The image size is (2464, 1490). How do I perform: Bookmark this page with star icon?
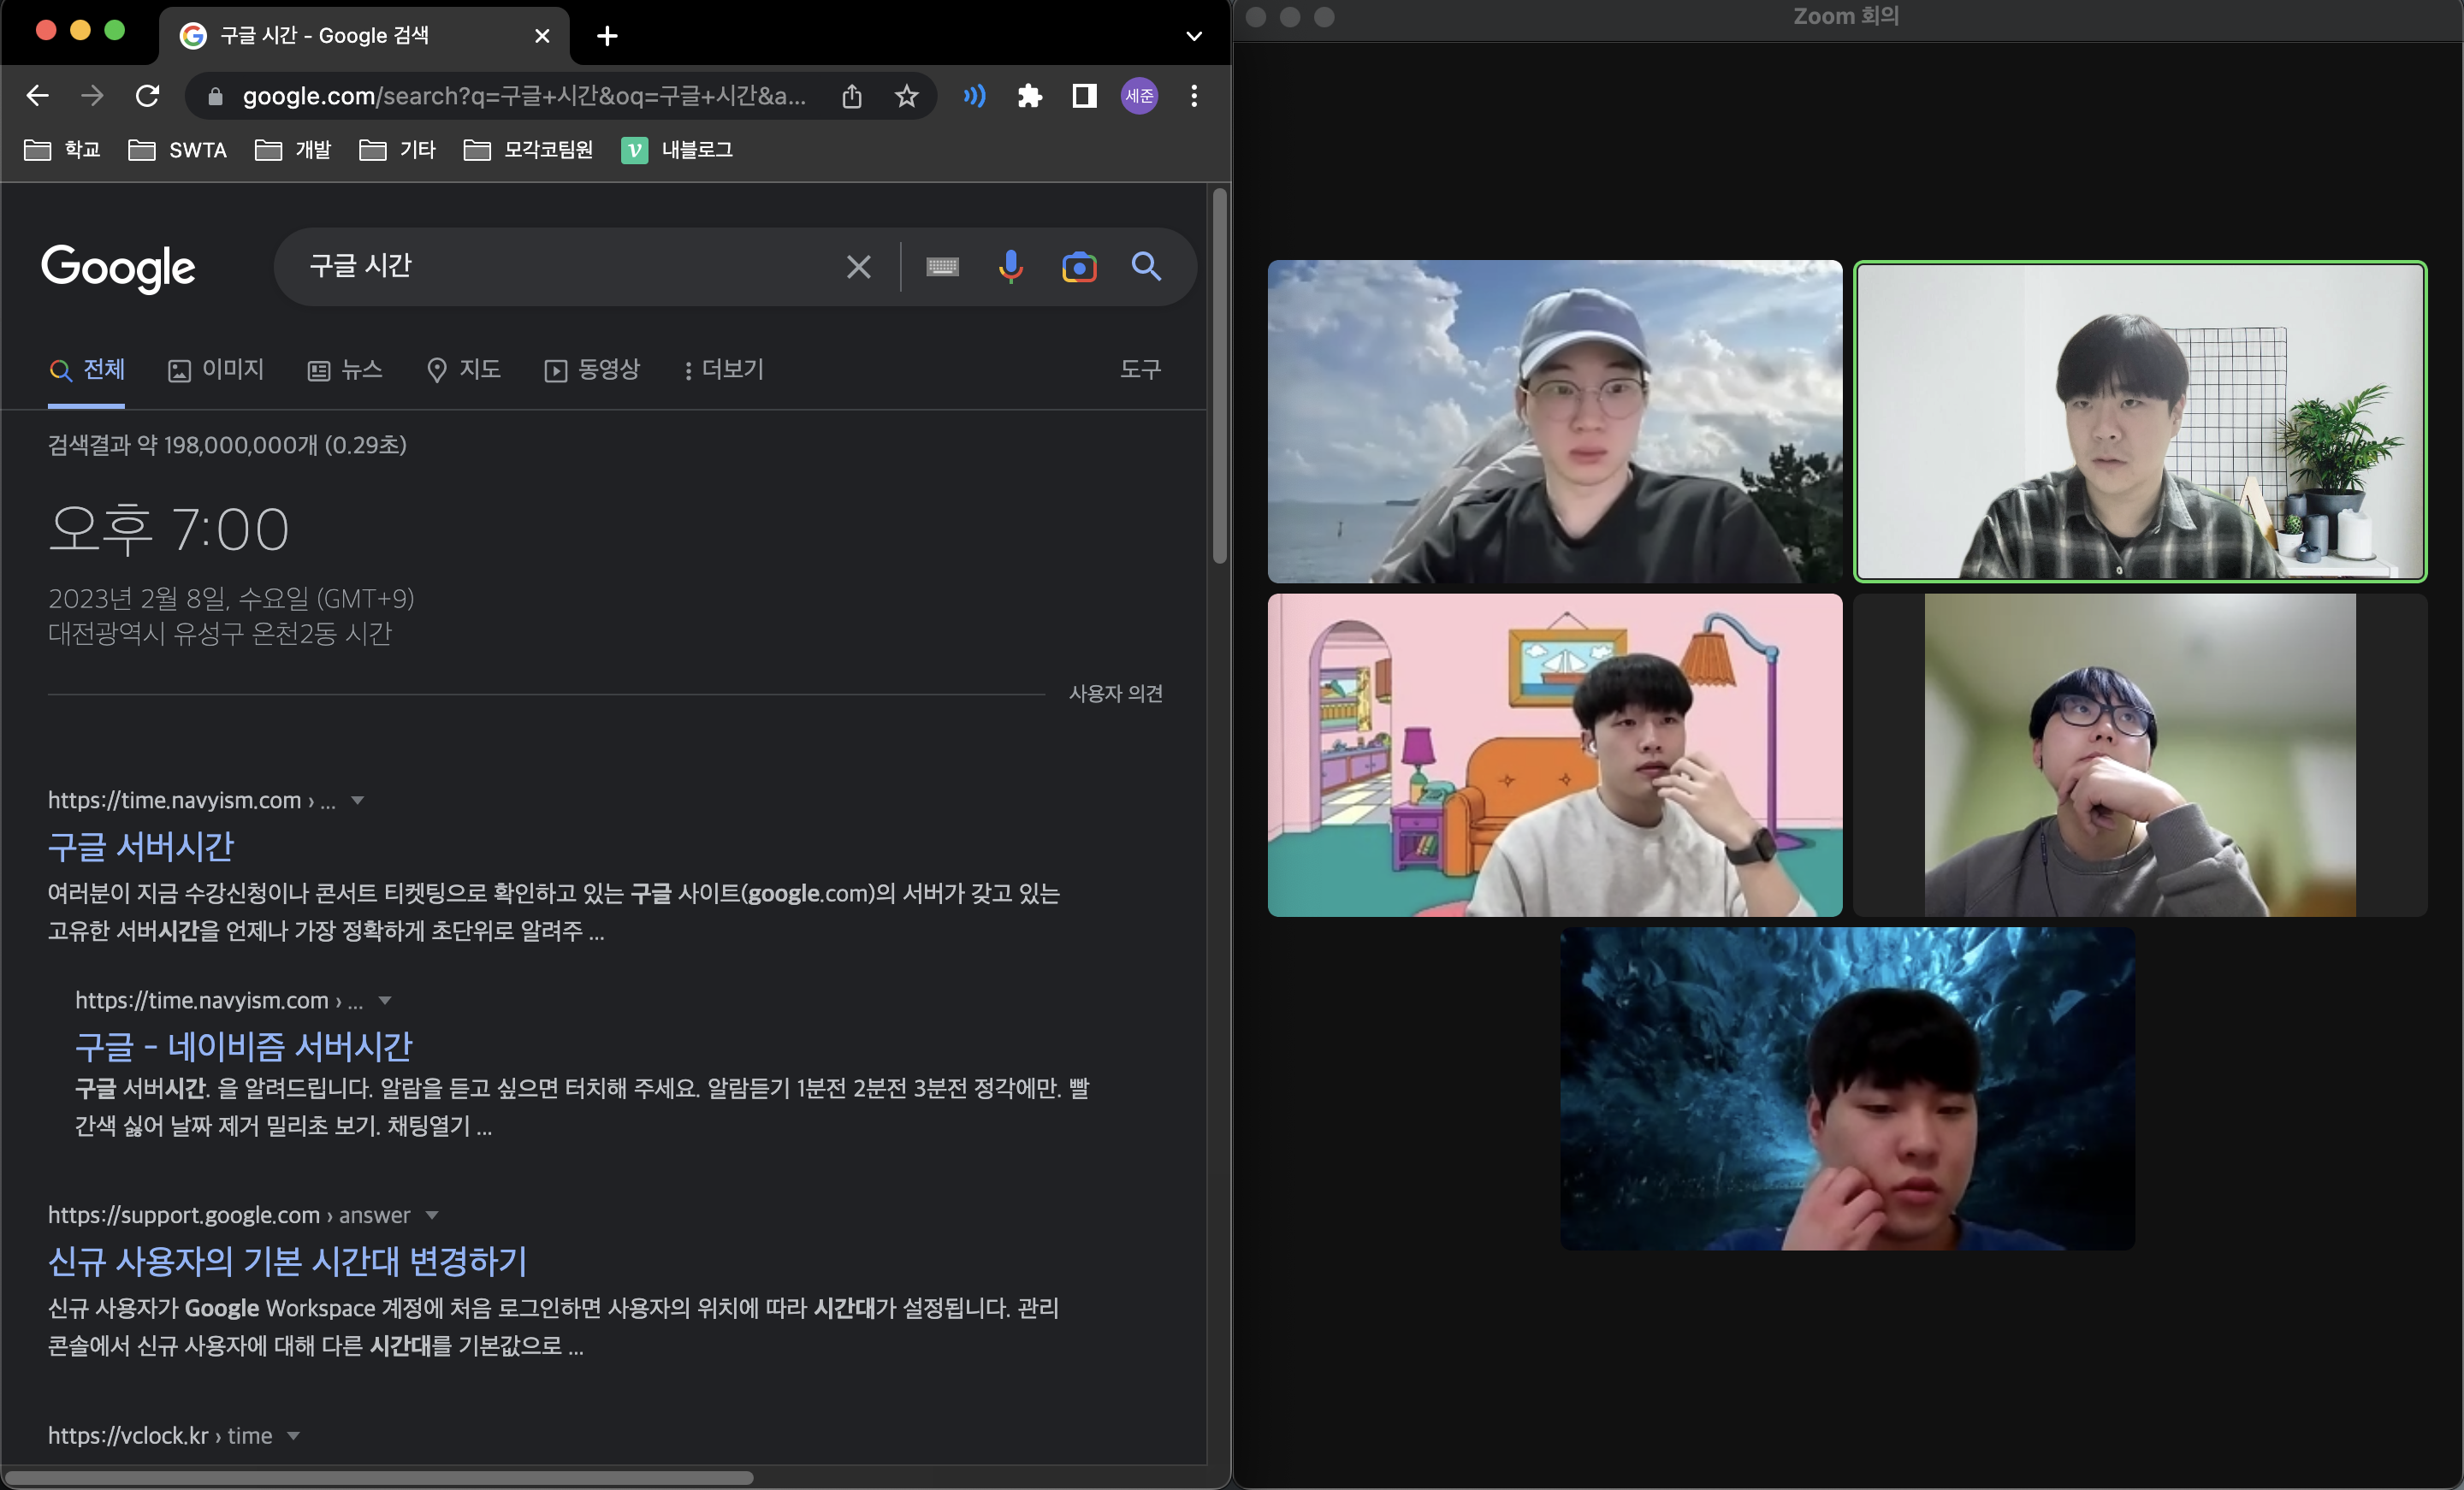[906, 96]
